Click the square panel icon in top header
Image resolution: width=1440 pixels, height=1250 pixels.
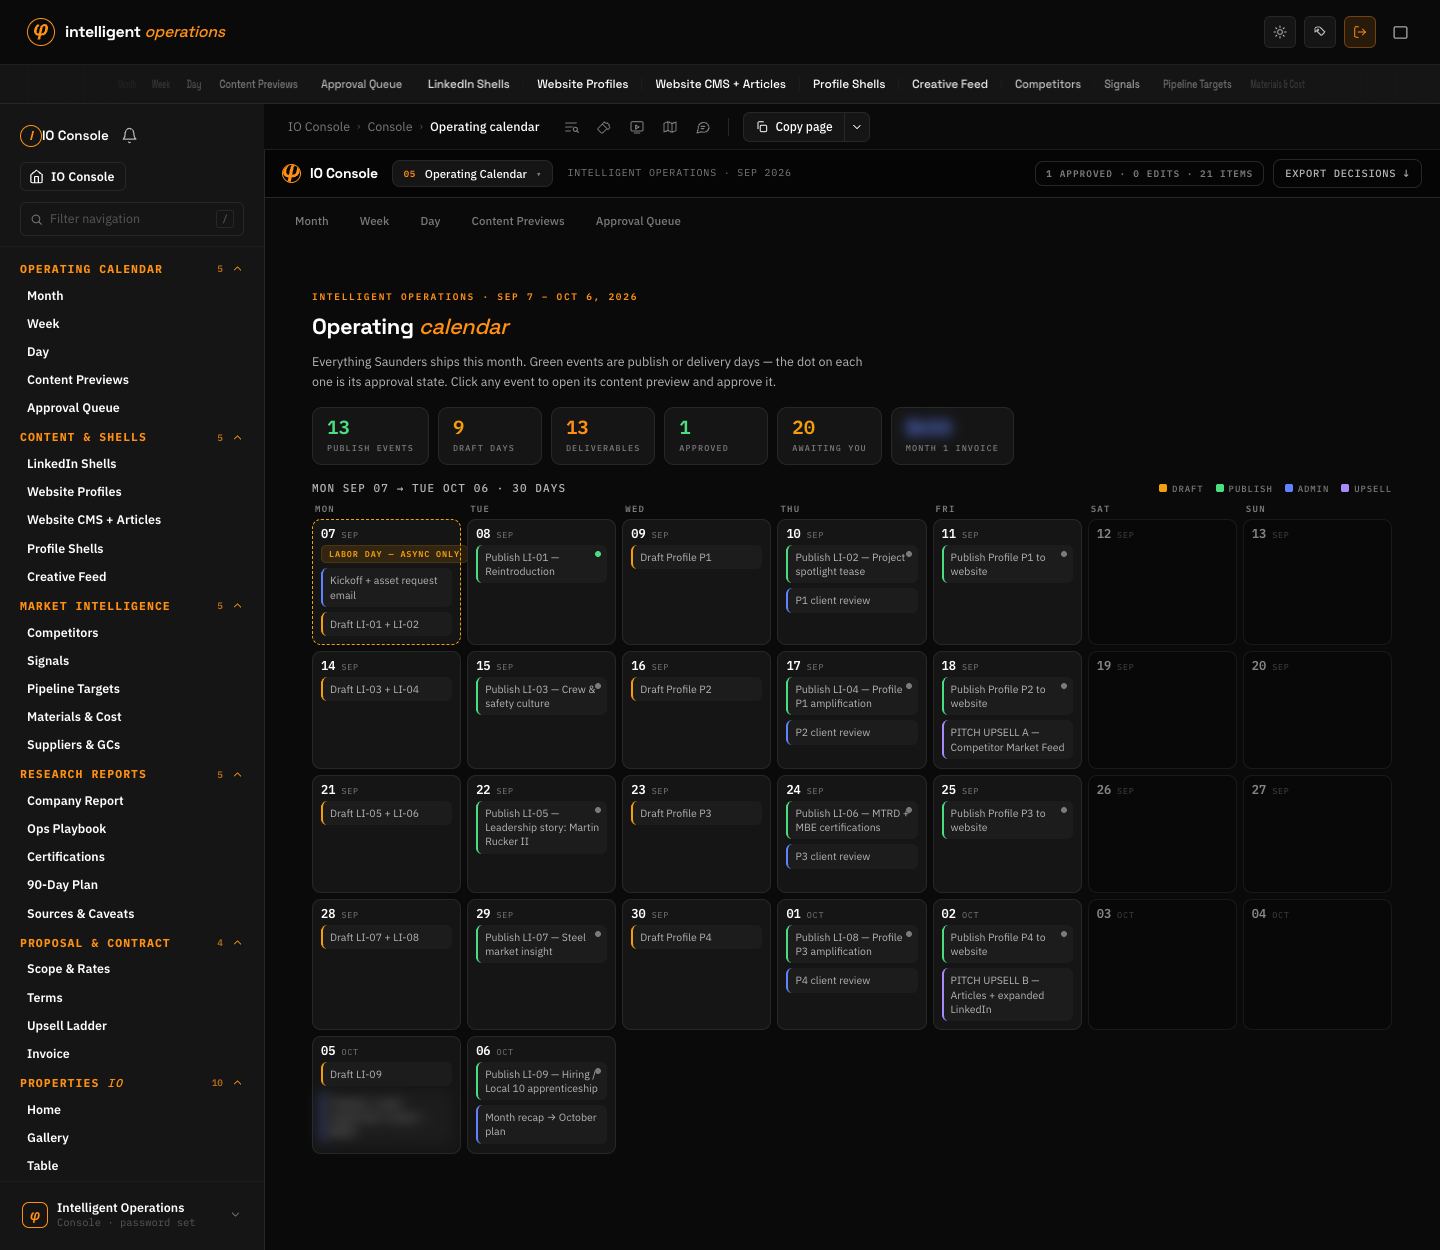tap(1400, 32)
